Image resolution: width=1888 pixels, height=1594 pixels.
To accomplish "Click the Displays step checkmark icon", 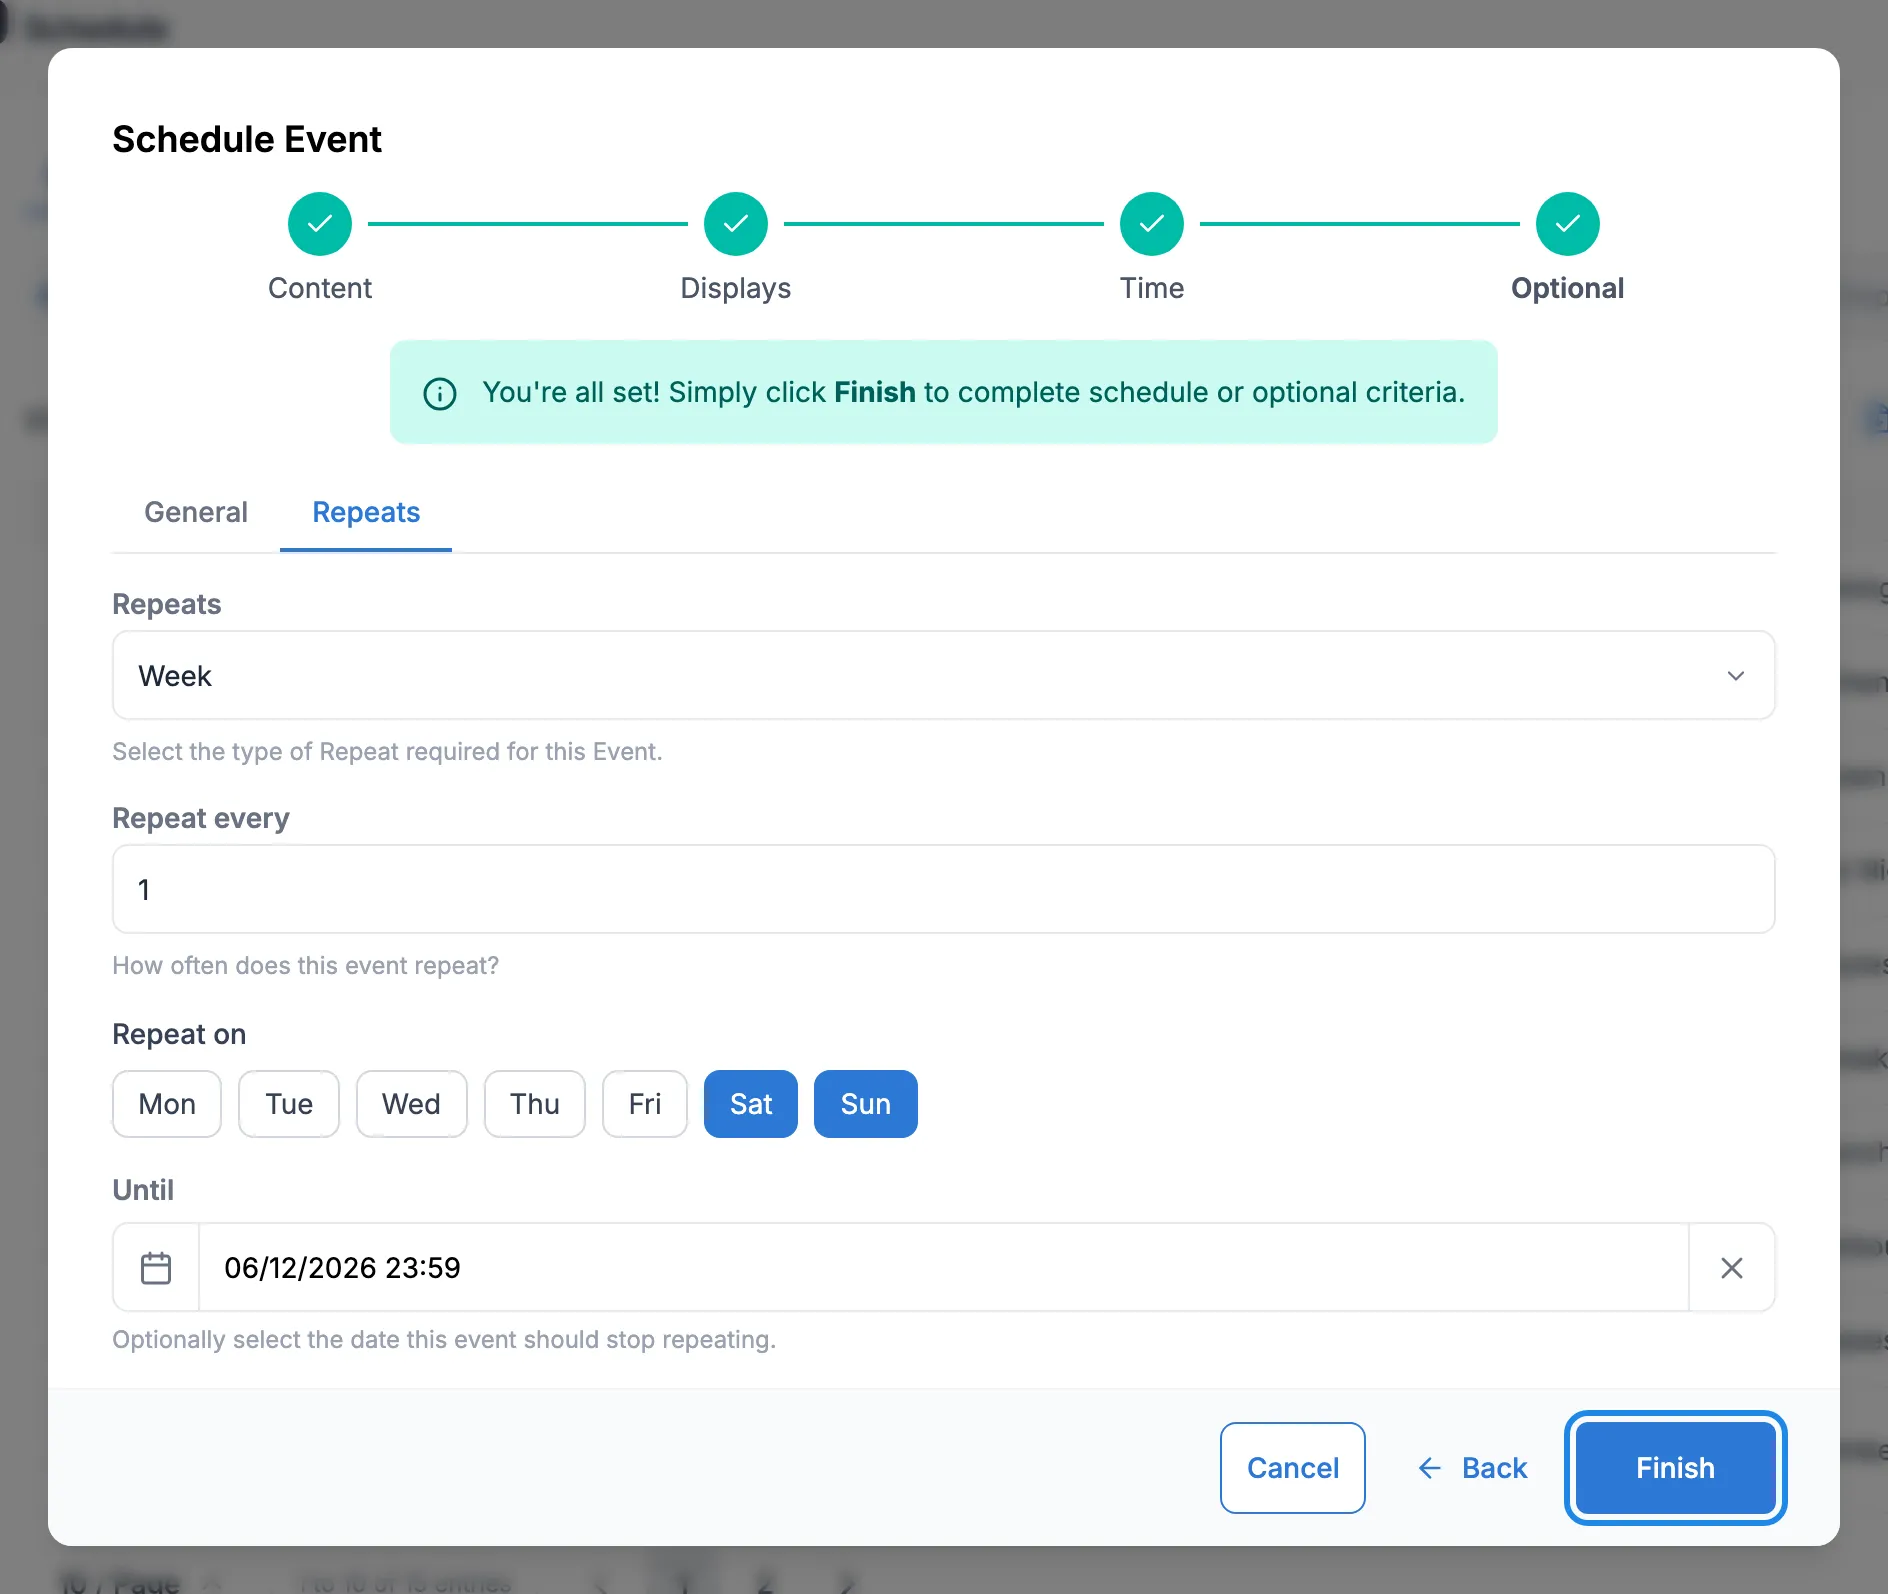I will tap(736, 224).
